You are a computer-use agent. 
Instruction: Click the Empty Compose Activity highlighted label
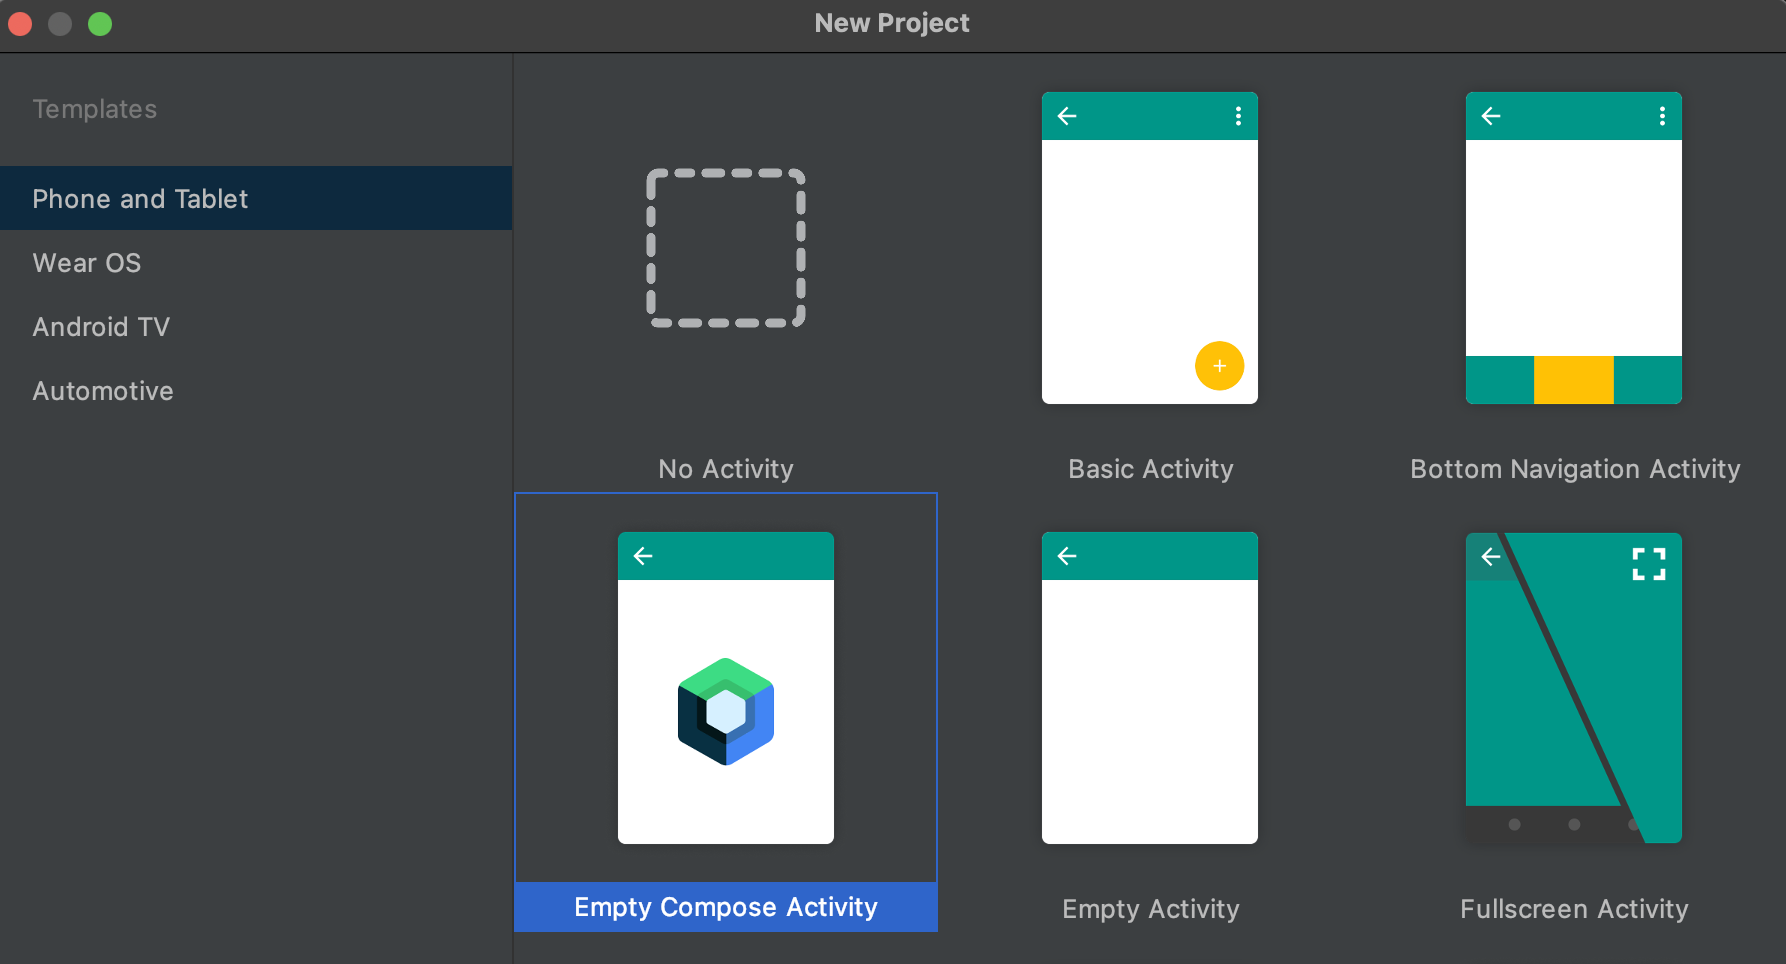coord(726,907)
